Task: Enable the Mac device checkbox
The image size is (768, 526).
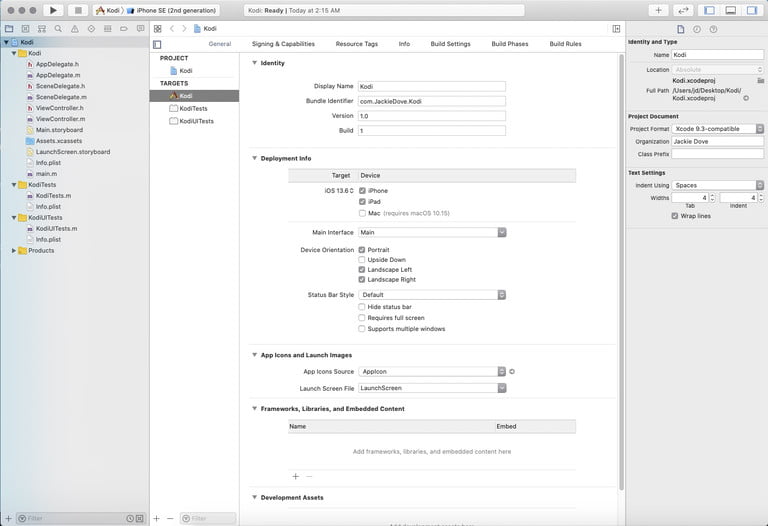Action: [x=362, y=213]
